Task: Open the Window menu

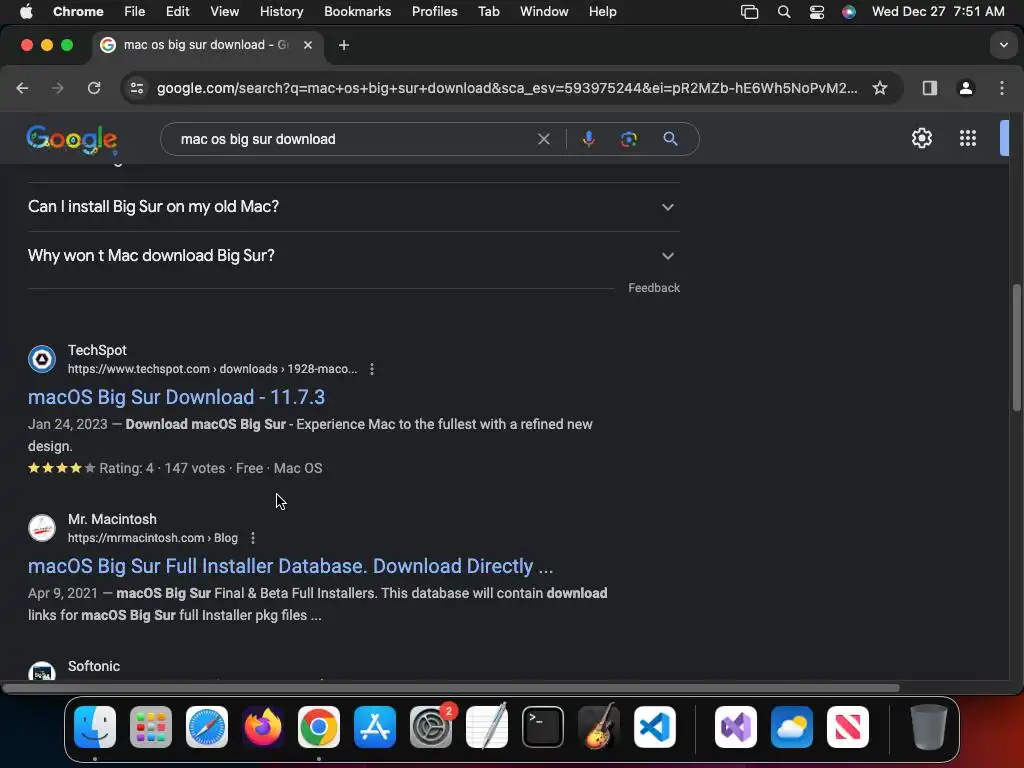Action: point(544,12)
